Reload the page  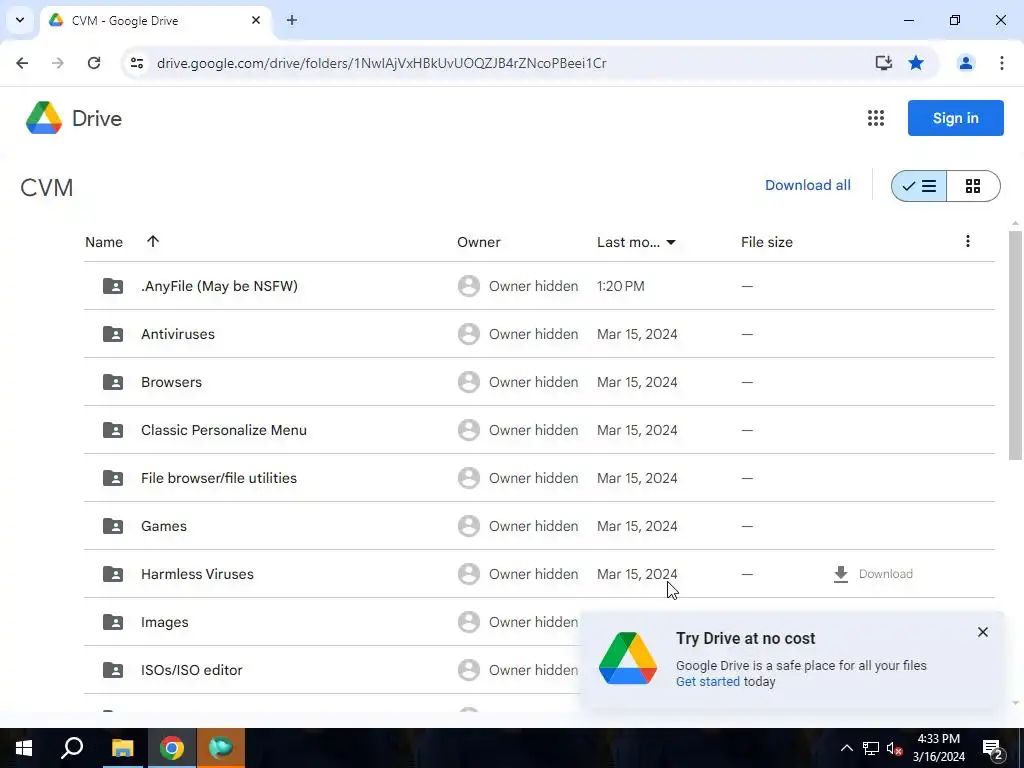coord(94,63)
